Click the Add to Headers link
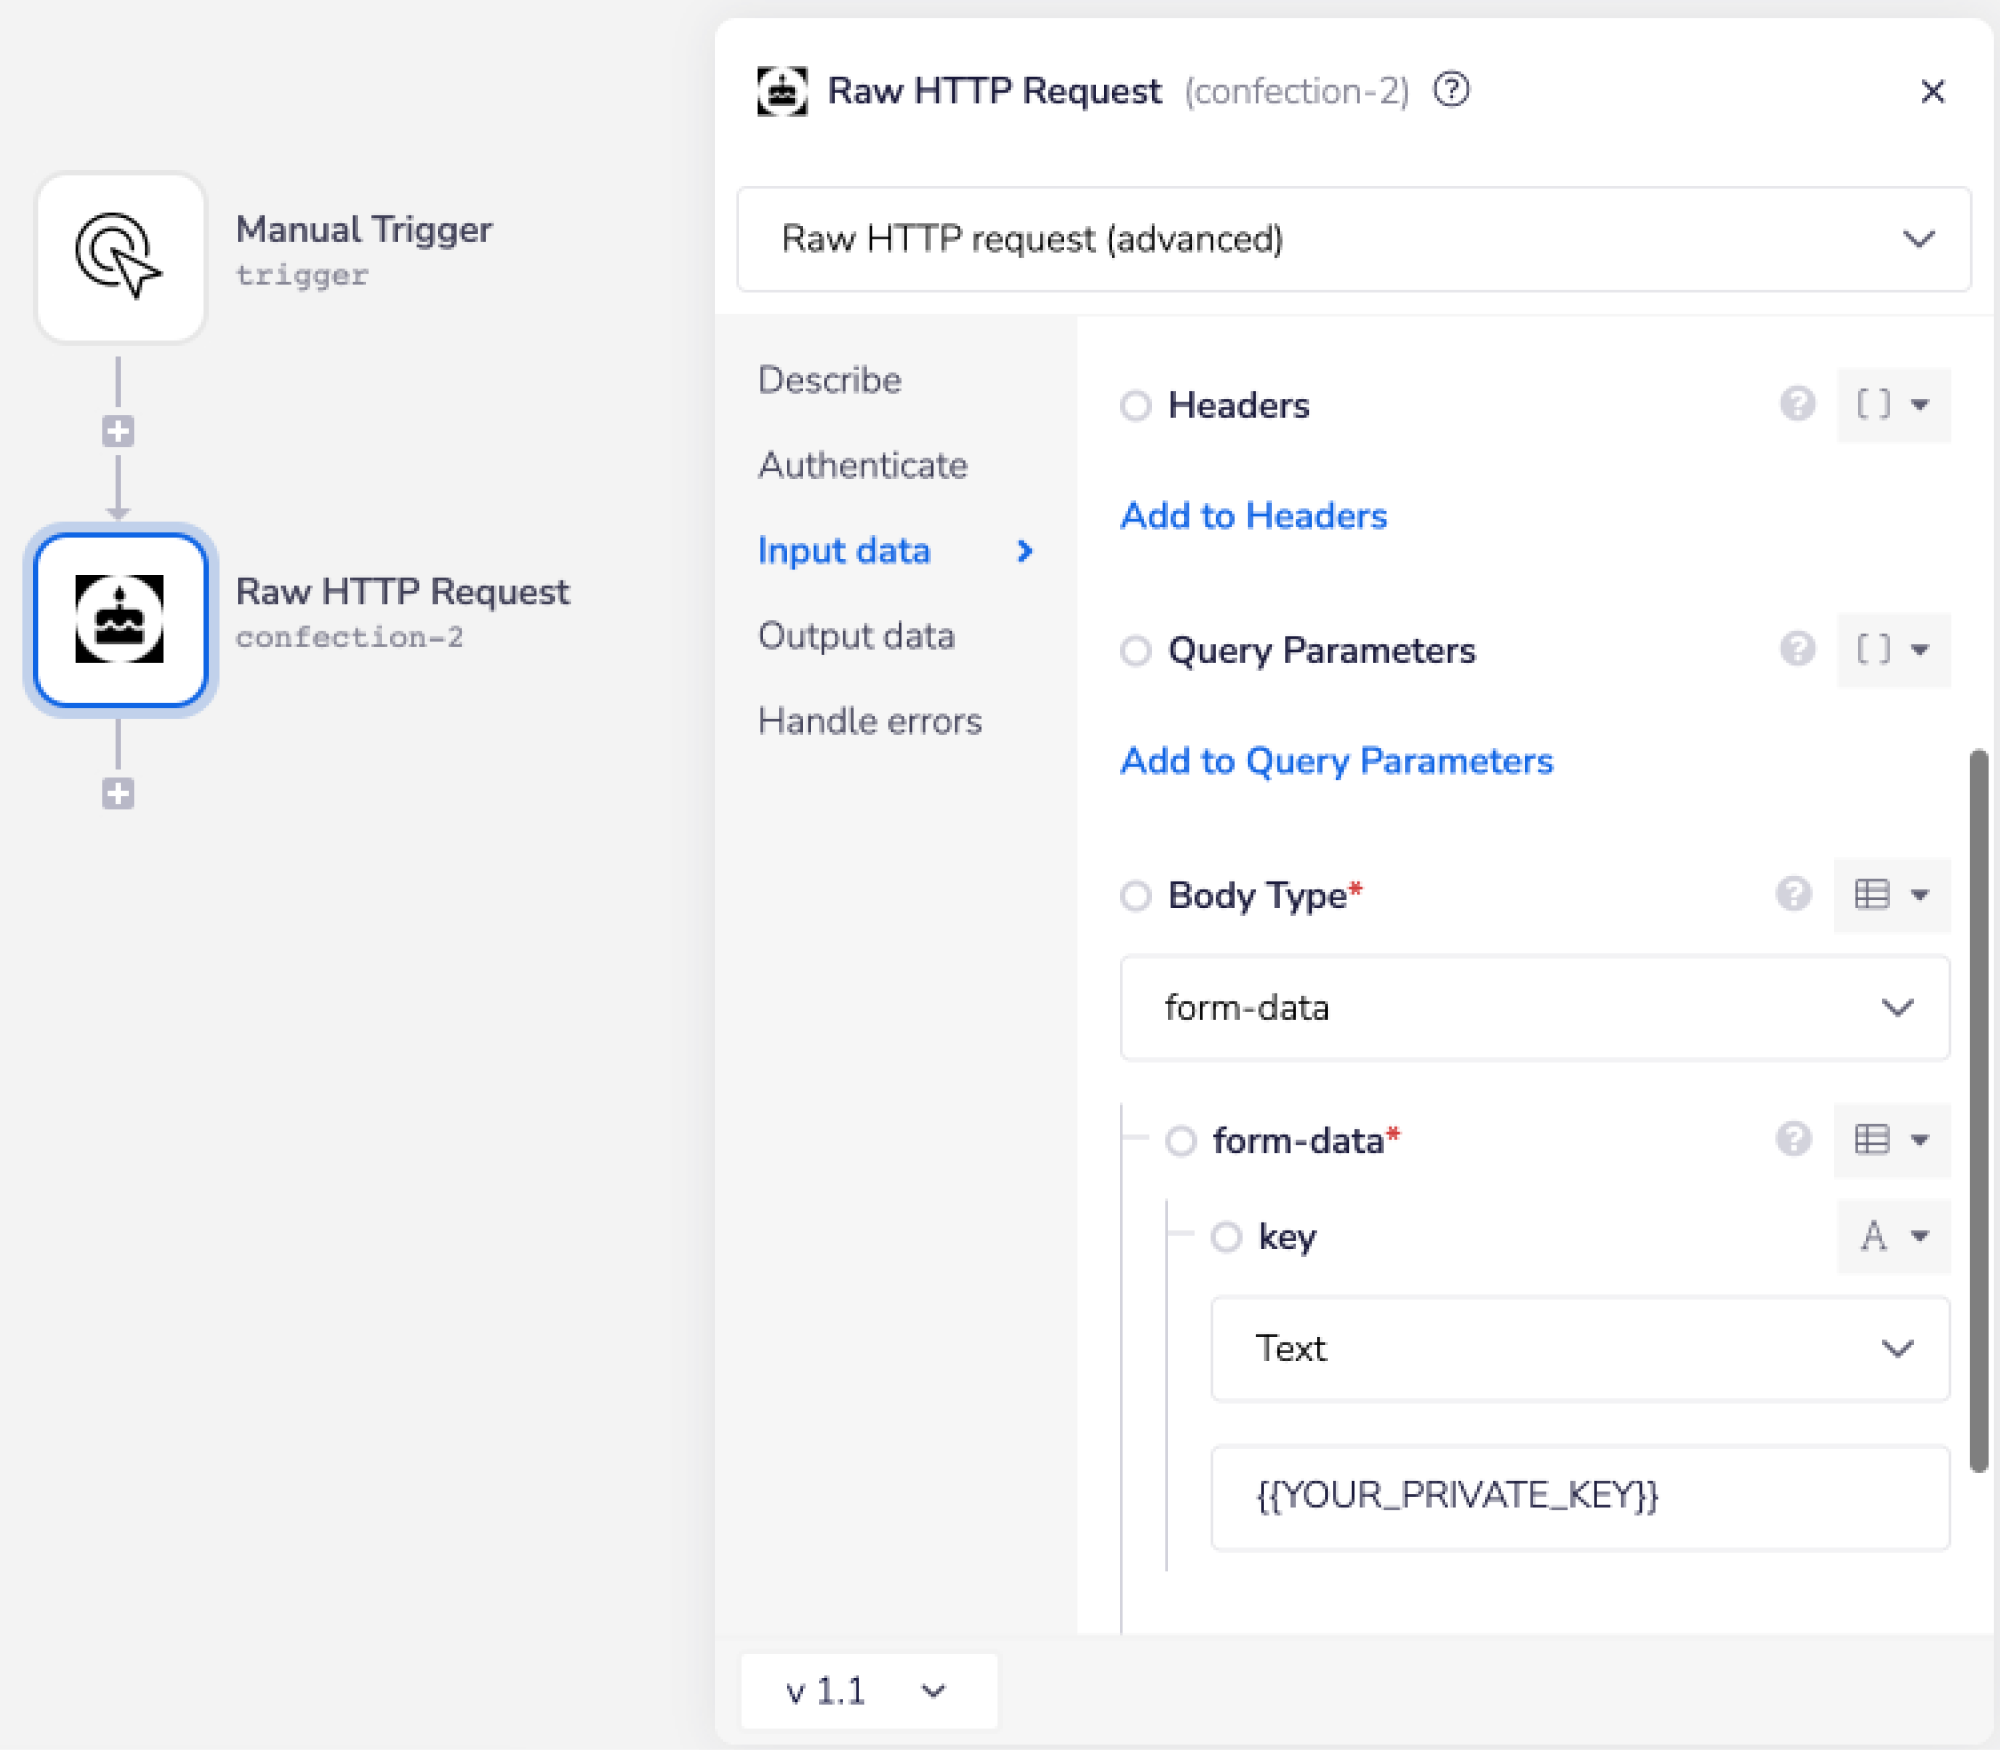The width and height of the screenshot is (2000, 1750). 1253,515
